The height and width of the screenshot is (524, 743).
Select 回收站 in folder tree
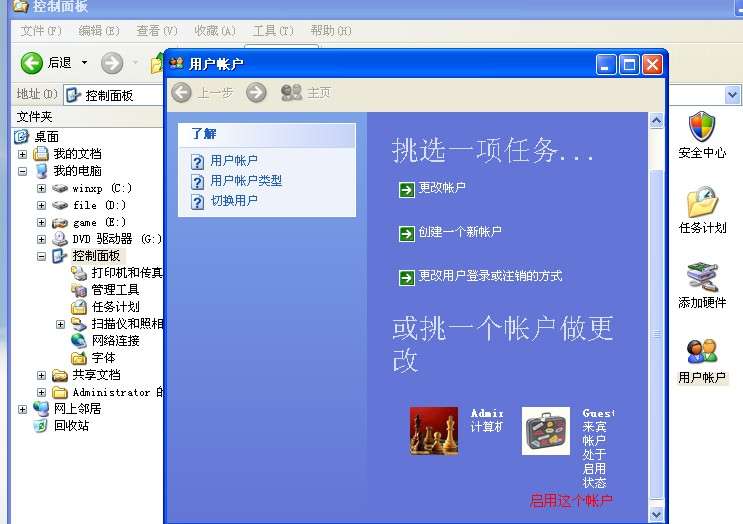(x=71, y=425)
